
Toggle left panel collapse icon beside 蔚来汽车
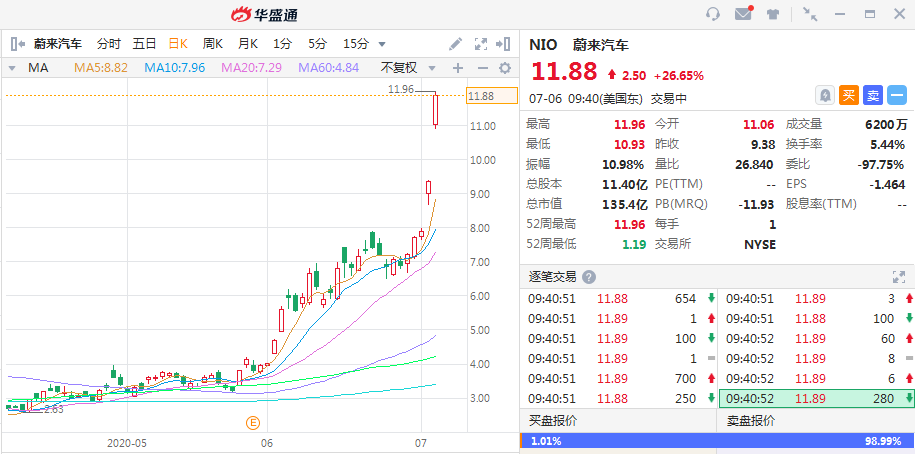tap(18, 43)
